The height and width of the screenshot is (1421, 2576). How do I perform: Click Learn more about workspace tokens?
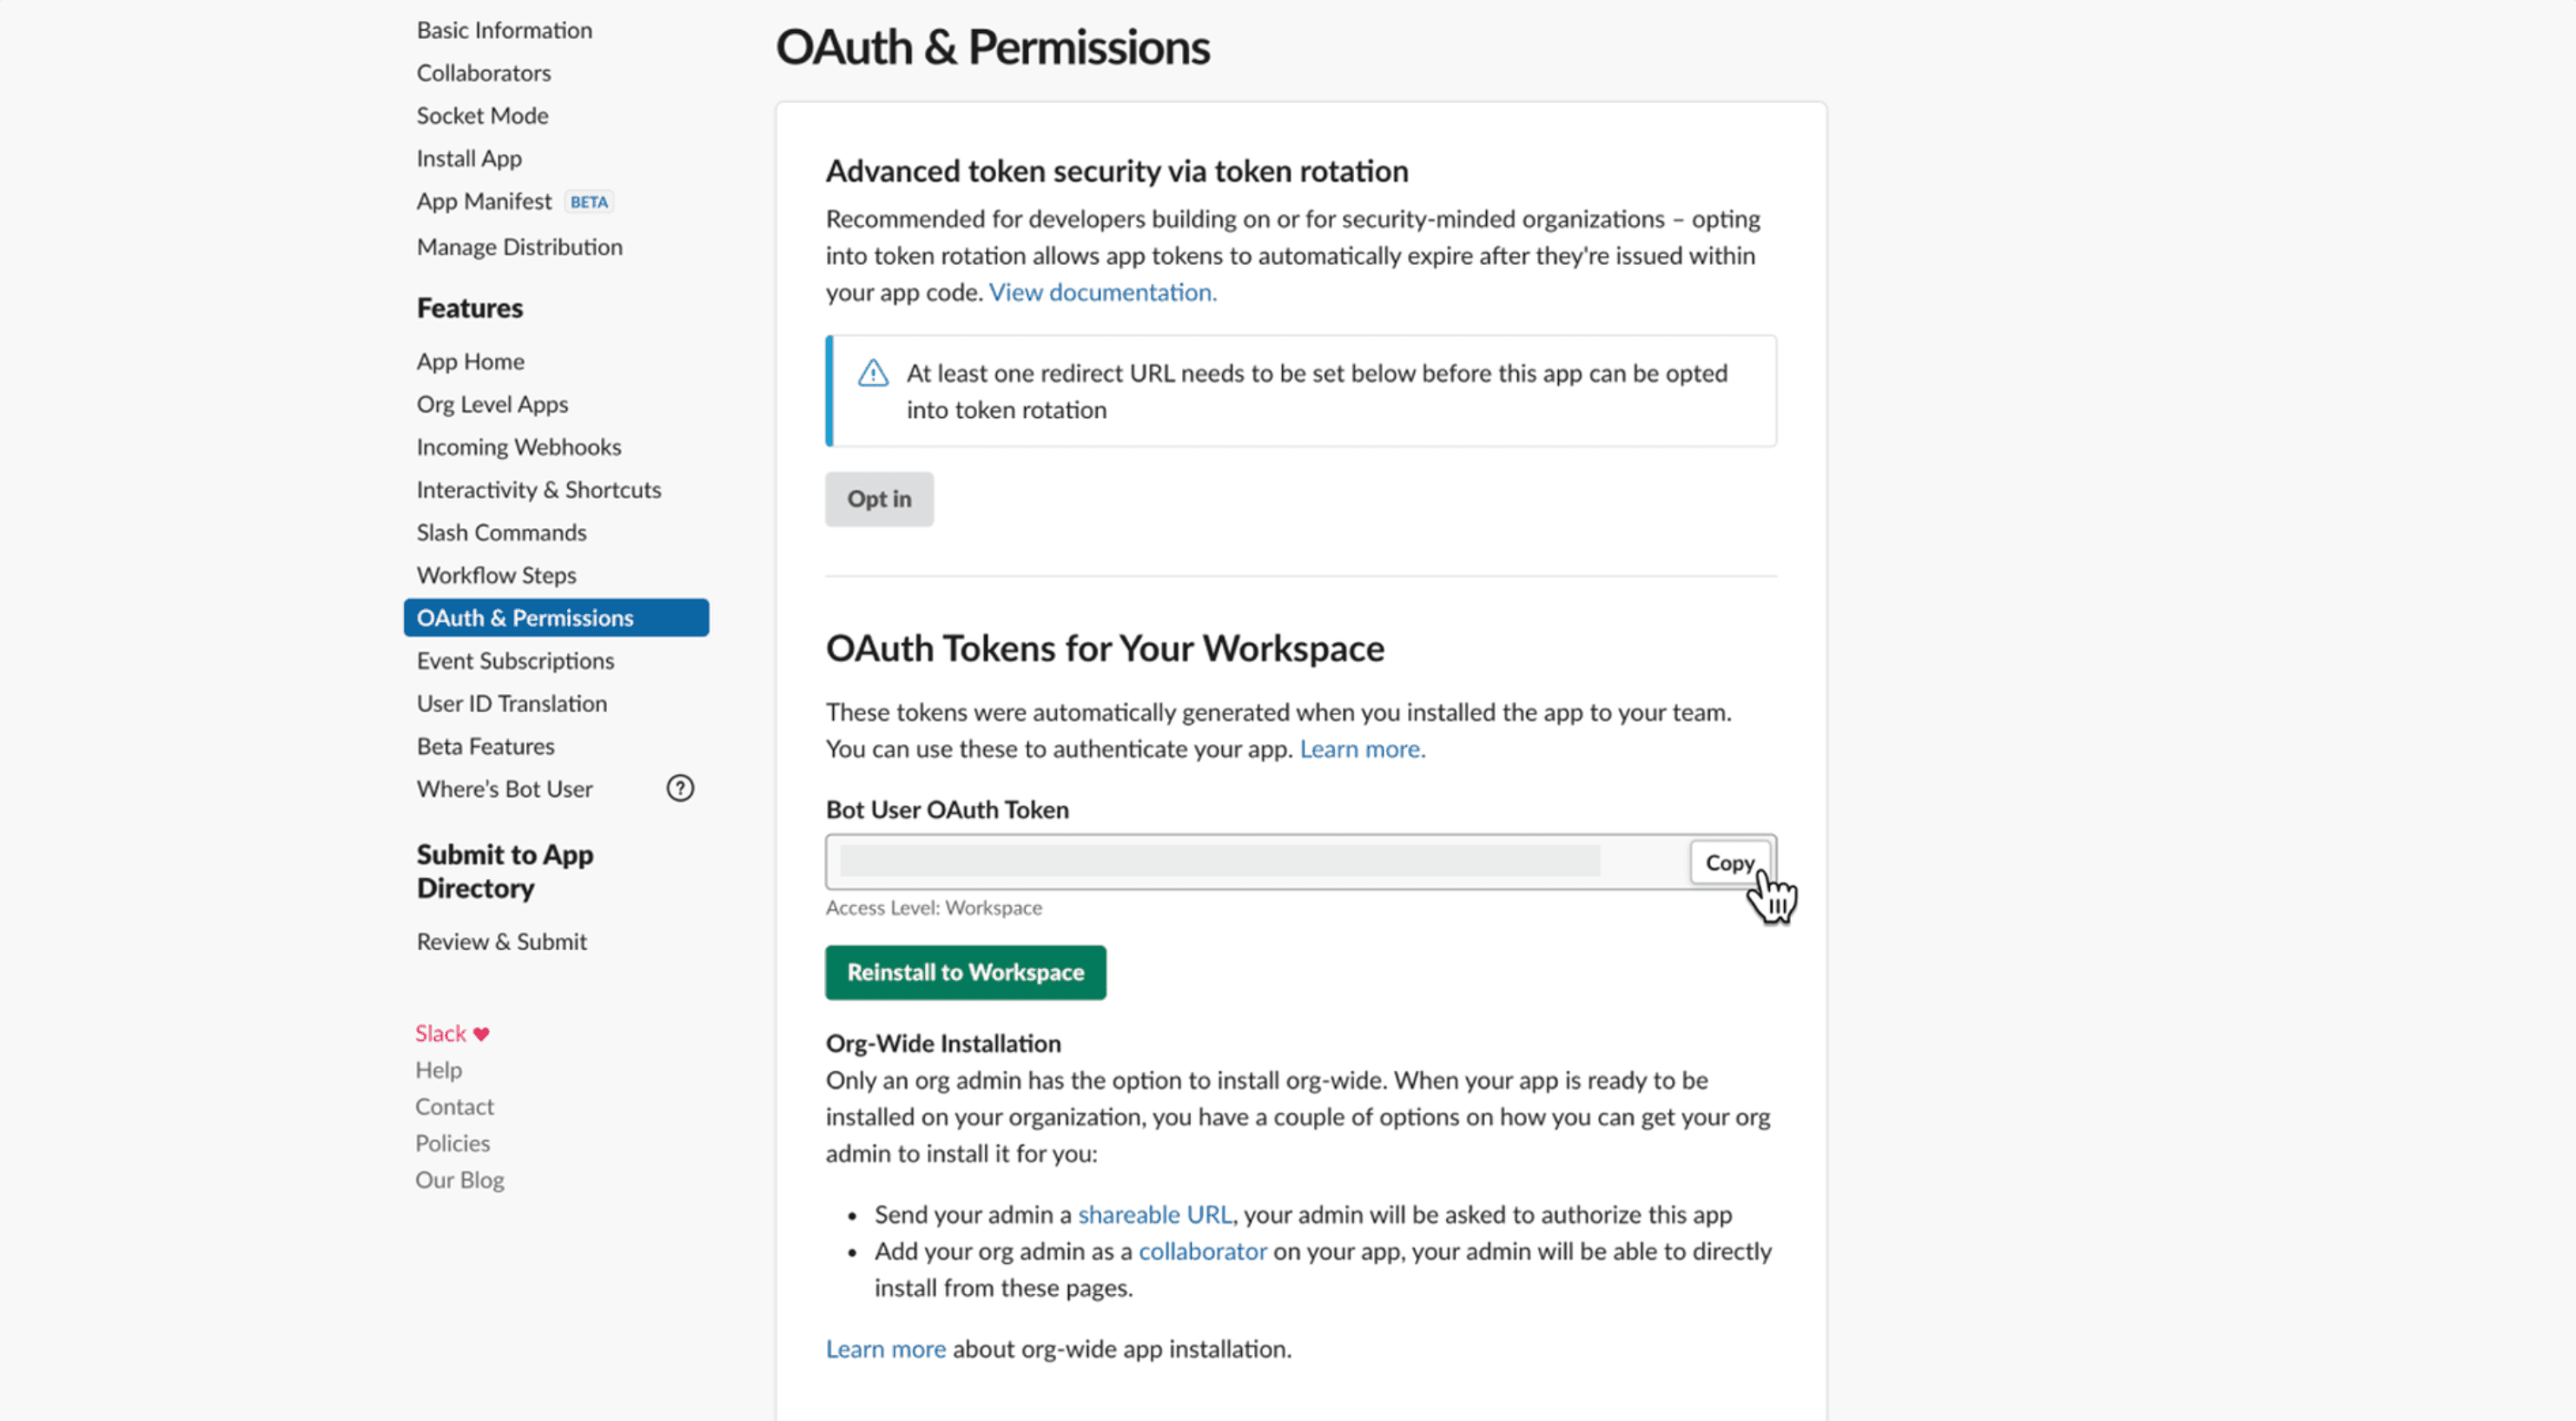tap(1362, 748)
